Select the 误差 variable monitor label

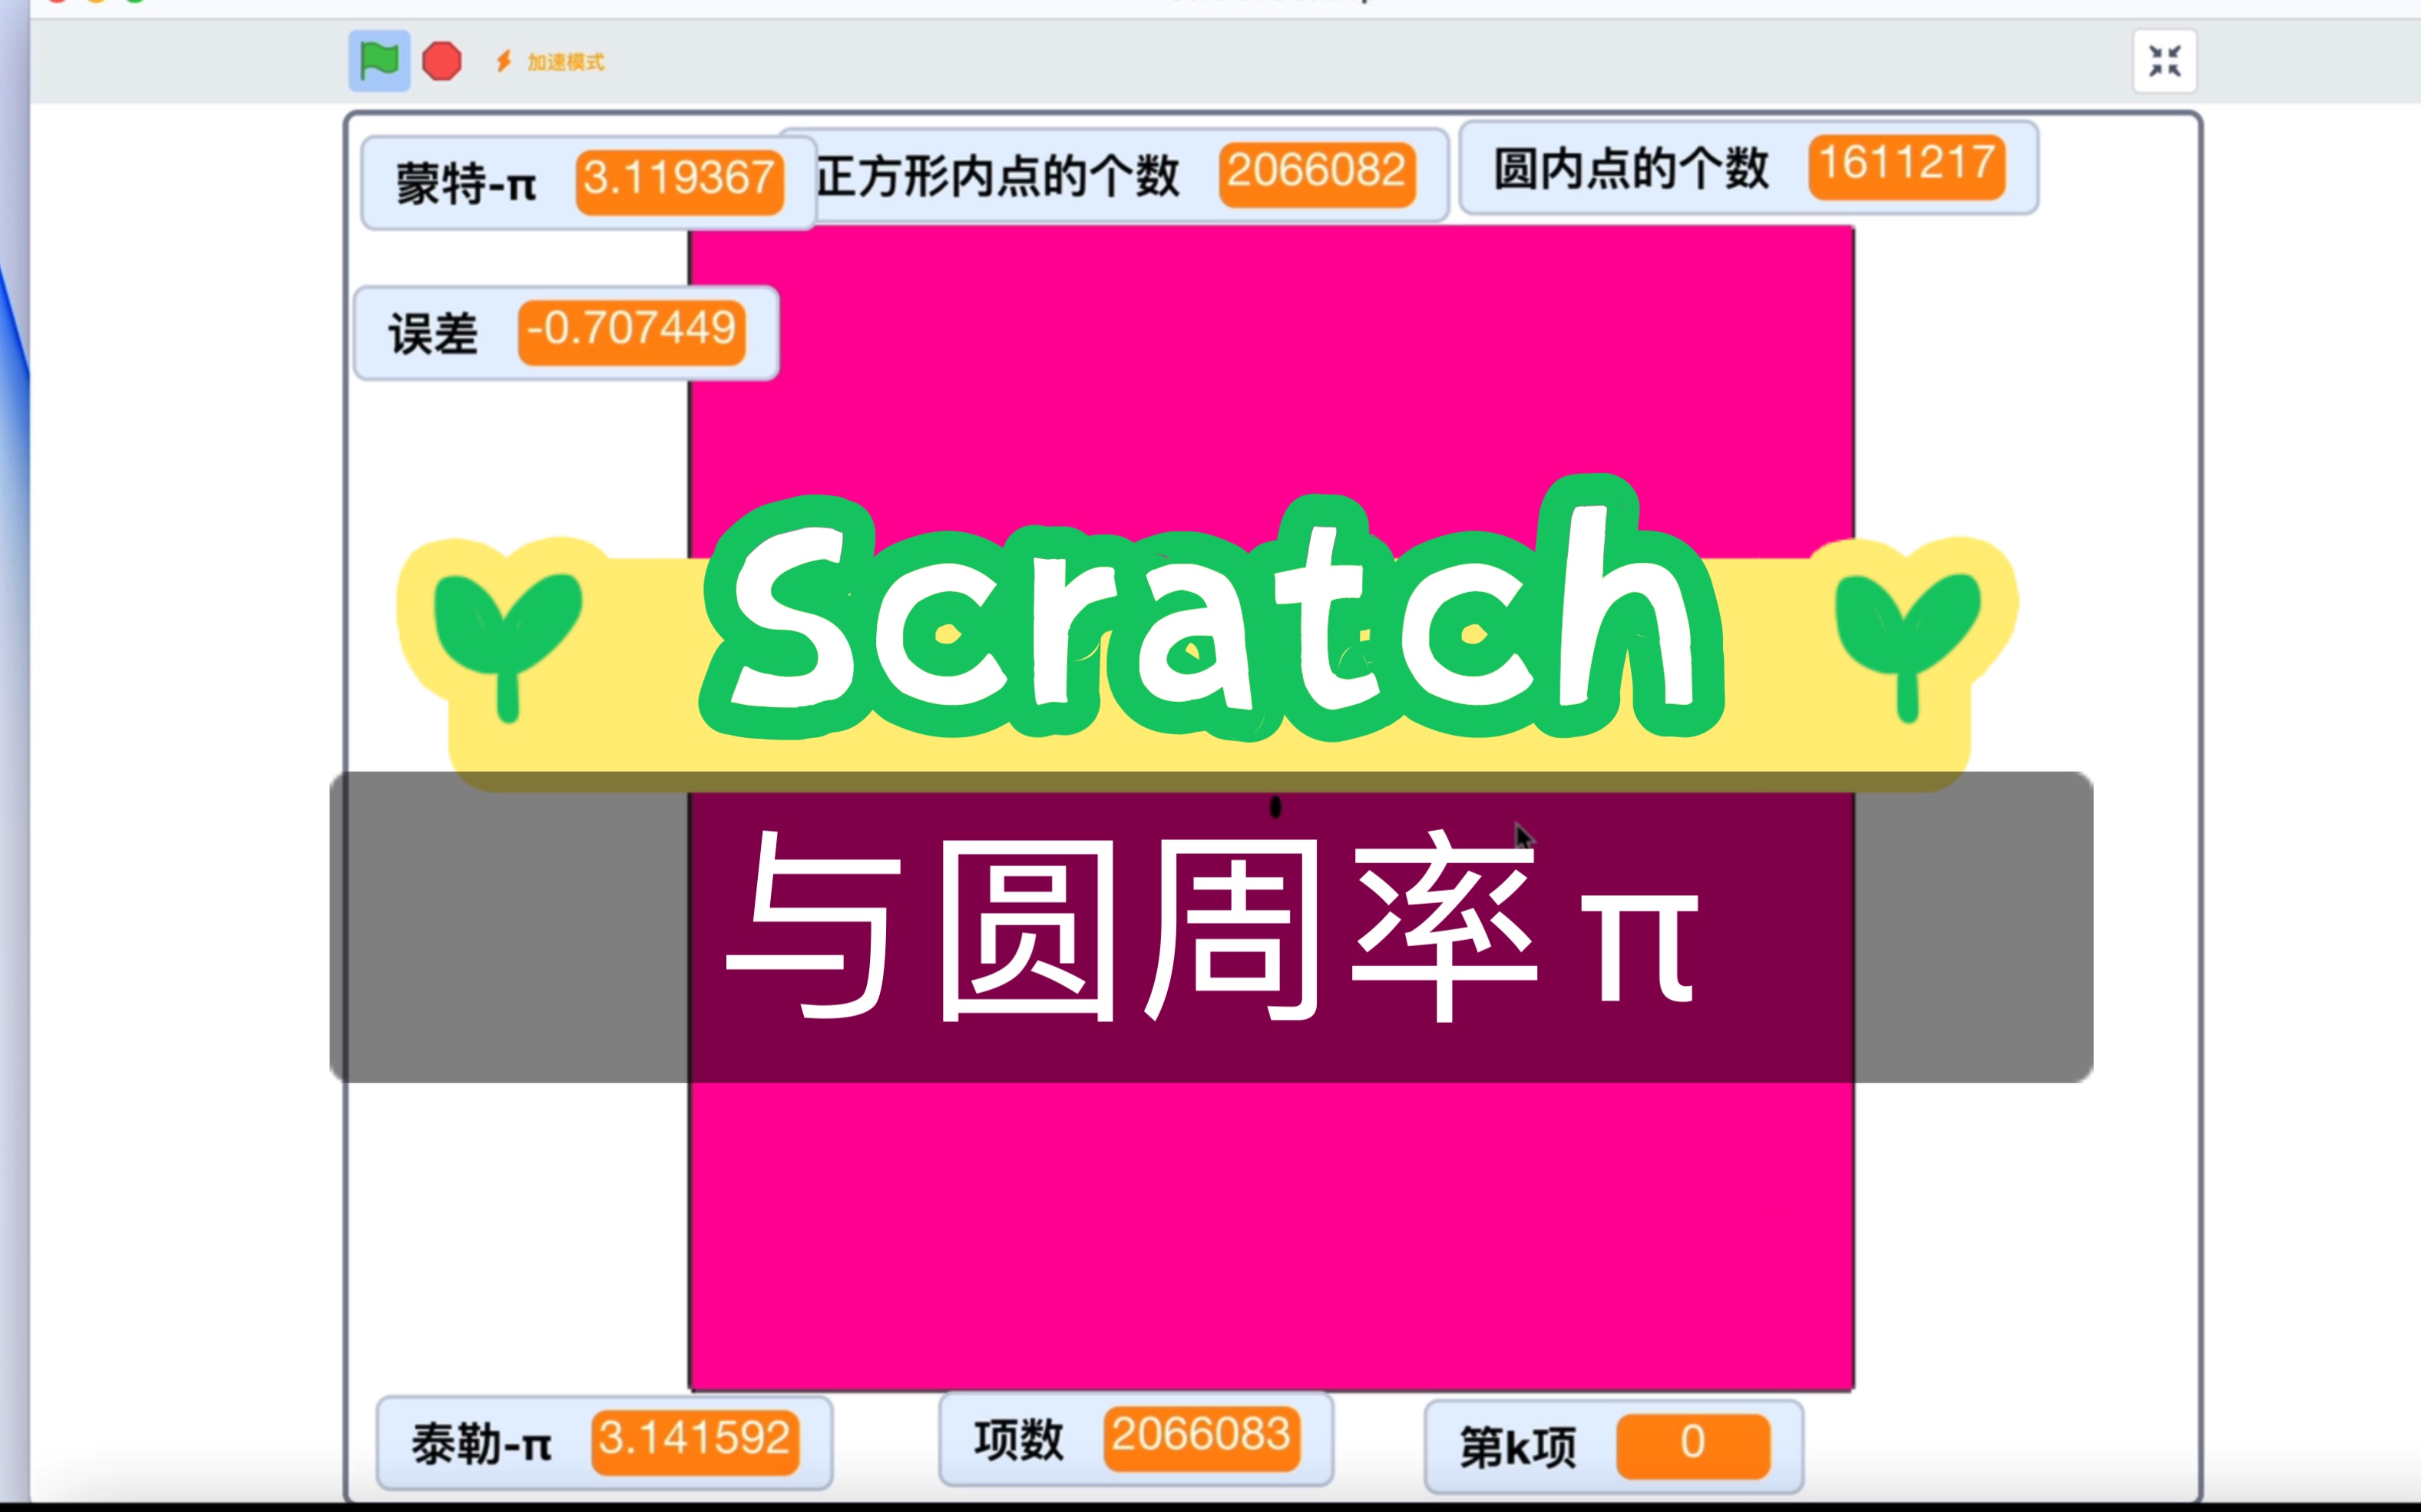[433, 334]
